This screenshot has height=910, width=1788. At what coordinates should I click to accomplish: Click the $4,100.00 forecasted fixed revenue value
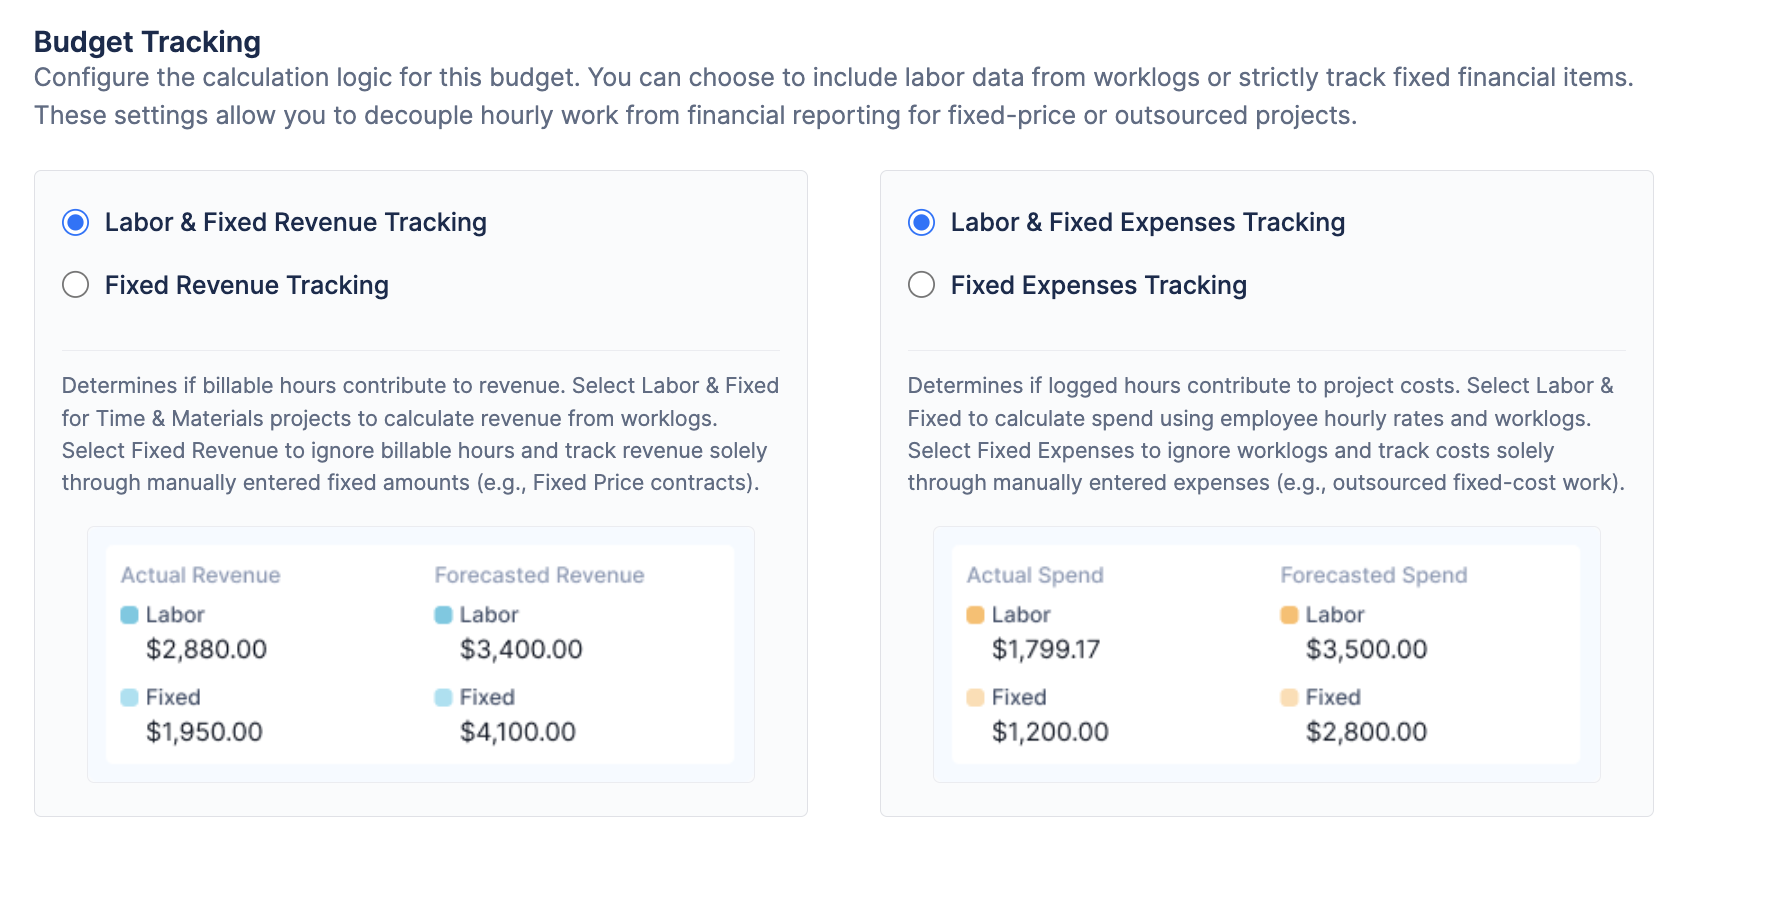point(518,732)
